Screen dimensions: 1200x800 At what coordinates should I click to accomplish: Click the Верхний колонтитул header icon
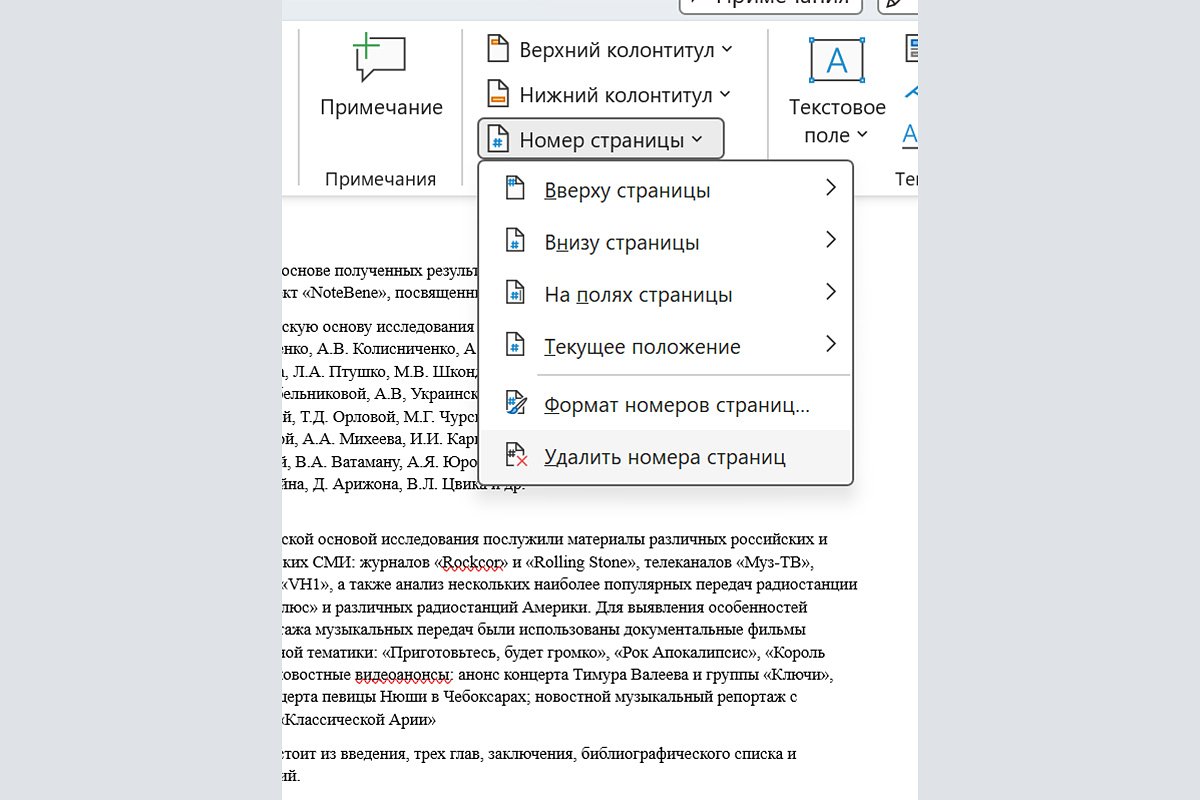click(x=498, y=47)
